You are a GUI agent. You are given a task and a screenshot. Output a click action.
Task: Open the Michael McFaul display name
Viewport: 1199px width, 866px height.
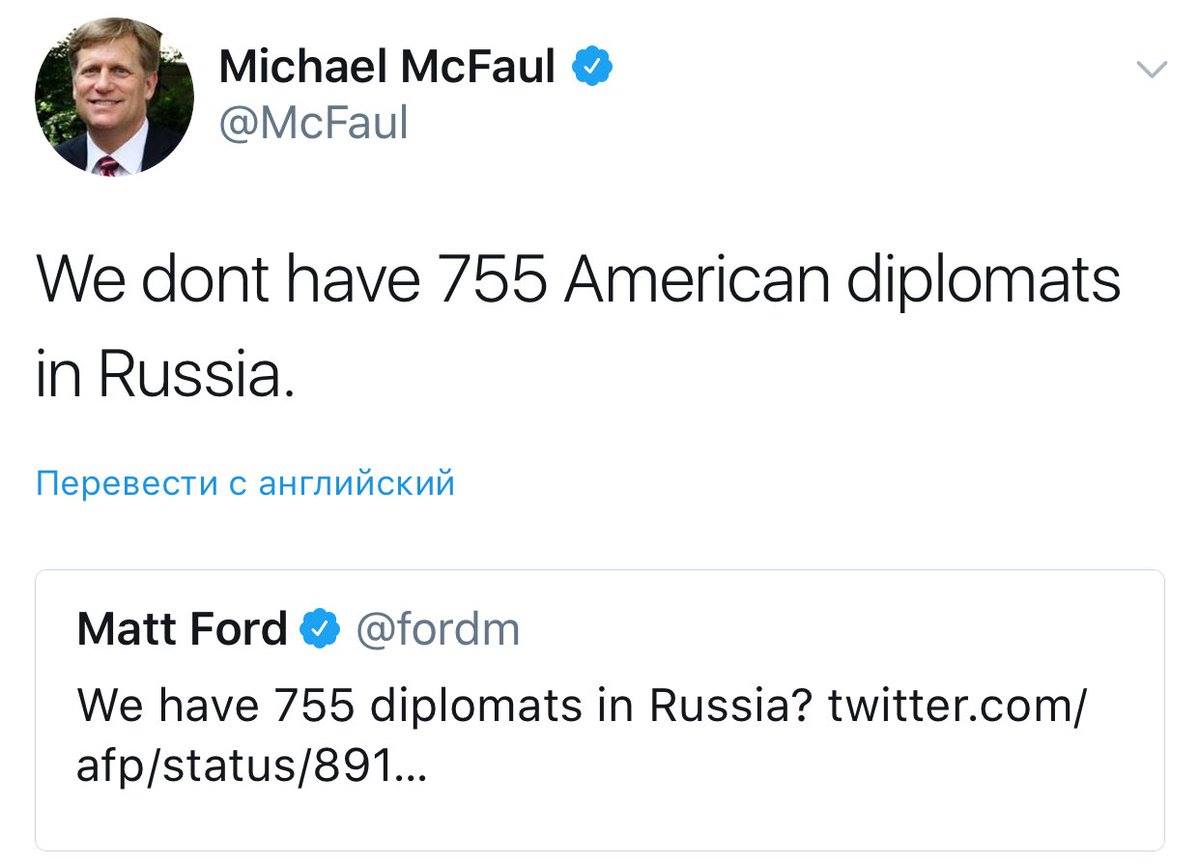click(x=386, y=68)
